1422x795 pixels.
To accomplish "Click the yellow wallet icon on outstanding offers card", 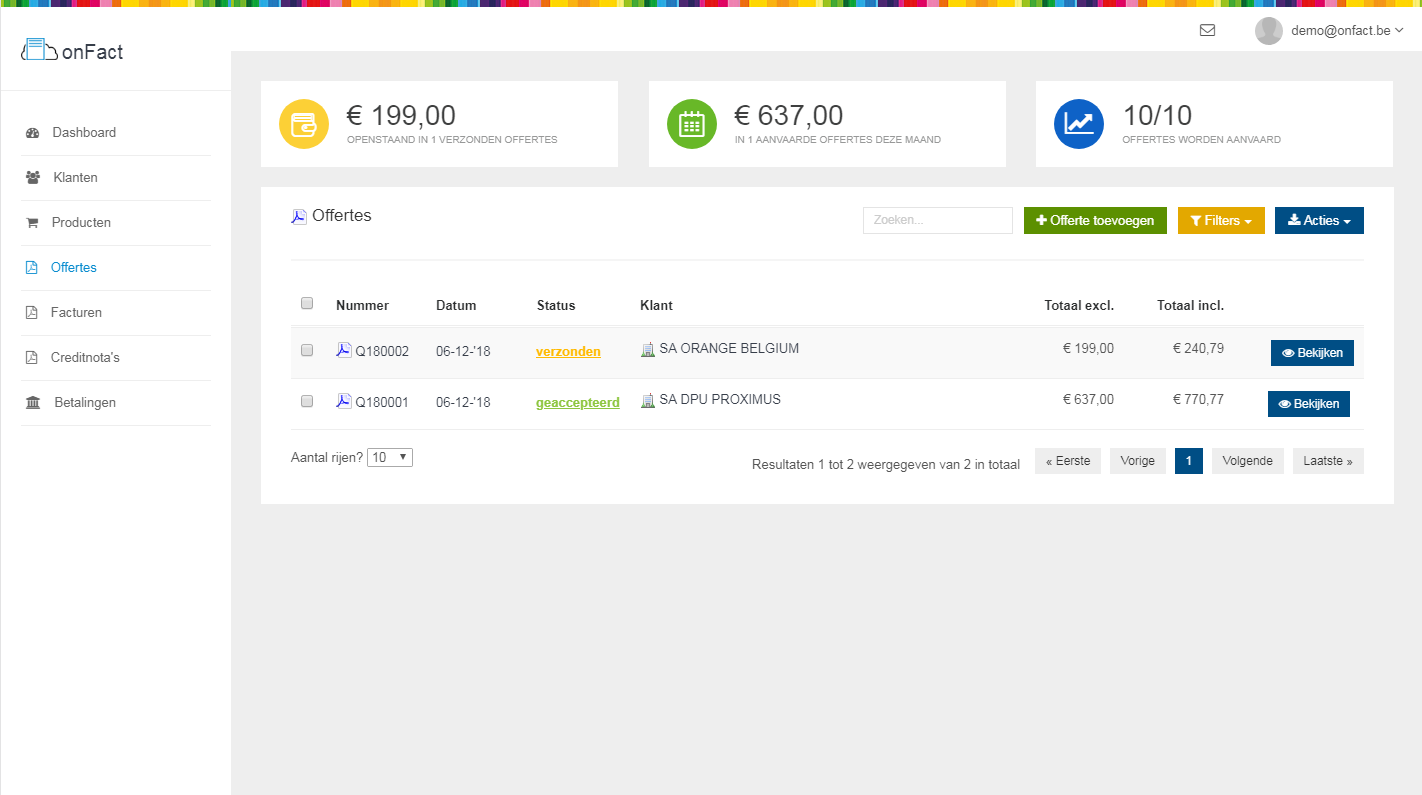I will tap(303, 123).
